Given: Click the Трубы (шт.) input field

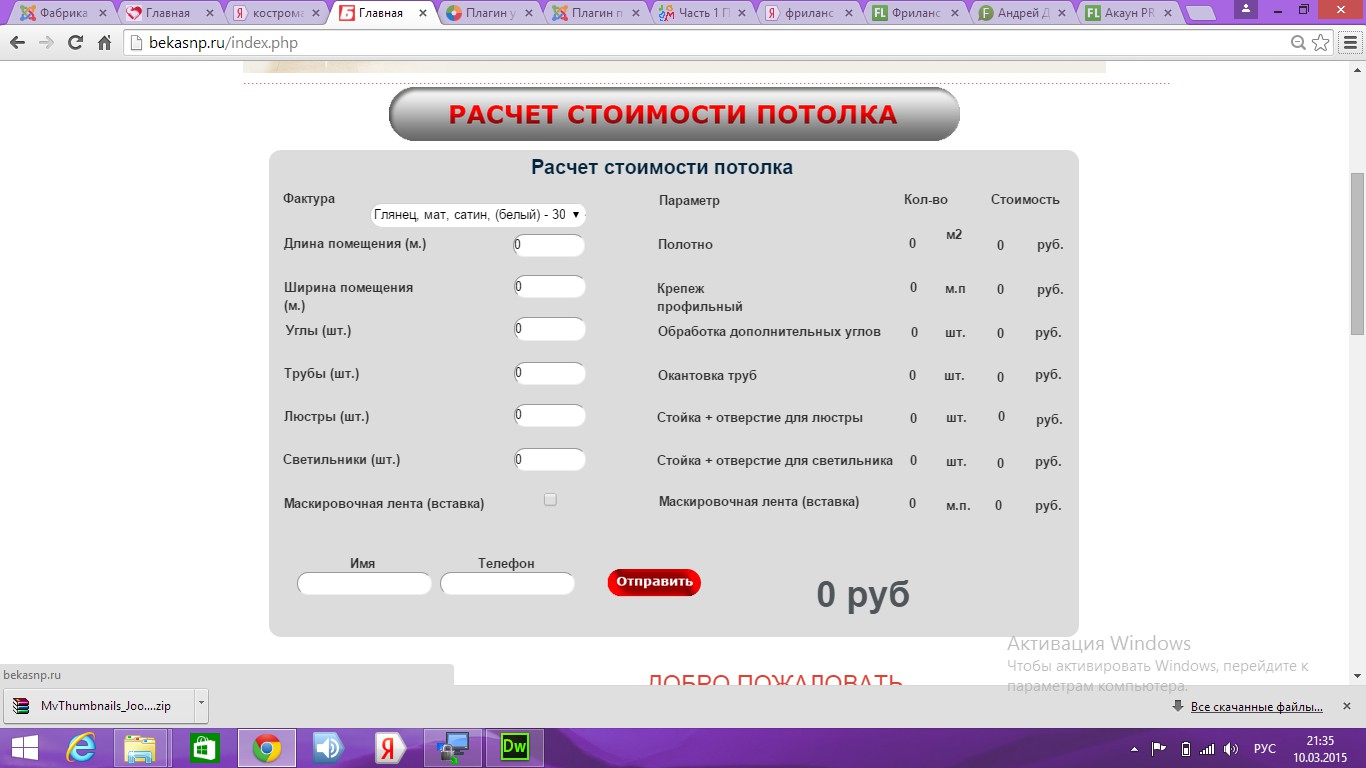Looking at the screenshot, I should tap(549, 373).
